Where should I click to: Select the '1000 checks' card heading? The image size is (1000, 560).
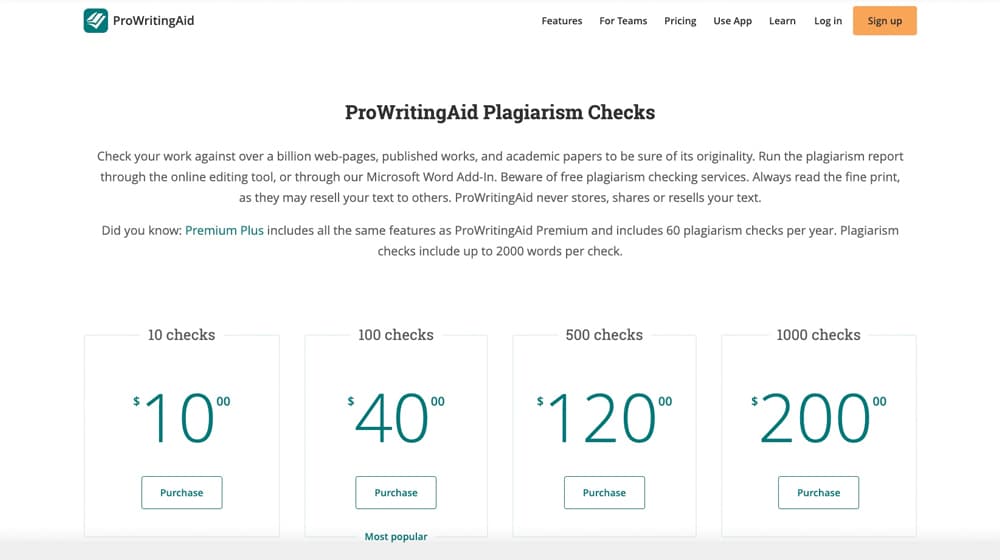(x=818, y=335)
